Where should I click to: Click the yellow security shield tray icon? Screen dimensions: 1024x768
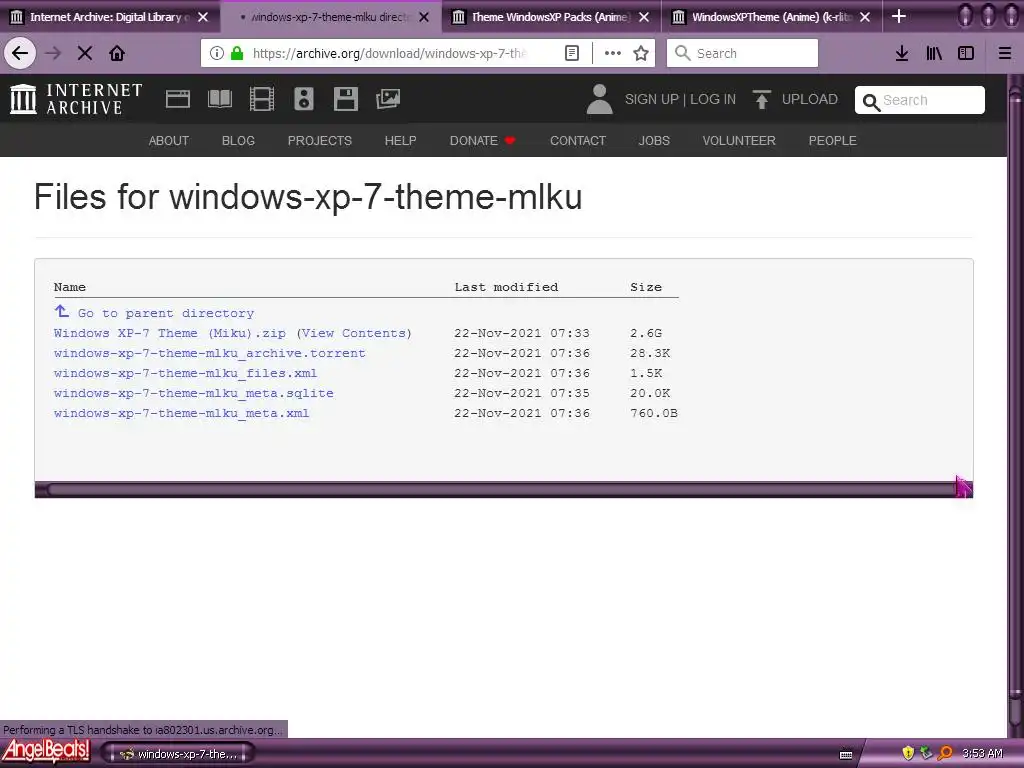[908, 753]
